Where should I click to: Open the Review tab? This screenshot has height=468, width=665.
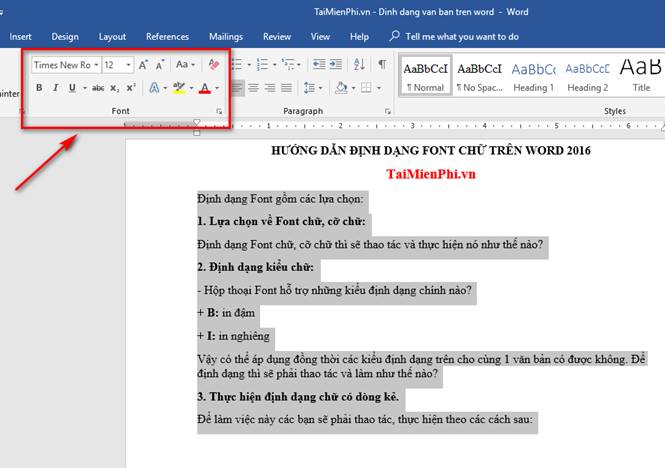(277, 37)
